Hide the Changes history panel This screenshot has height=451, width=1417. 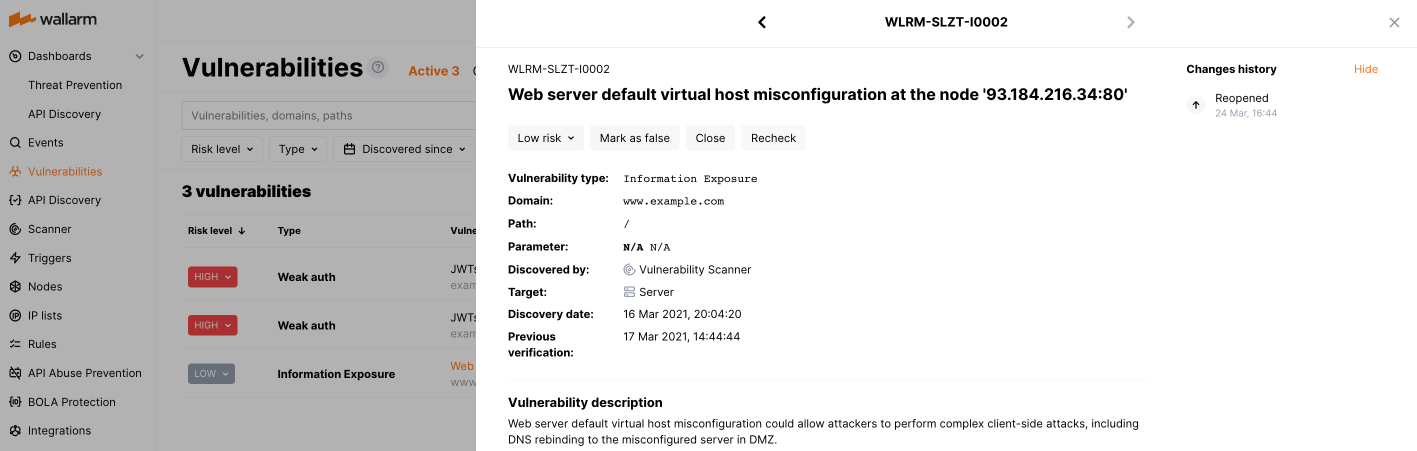pos(1365,69)
